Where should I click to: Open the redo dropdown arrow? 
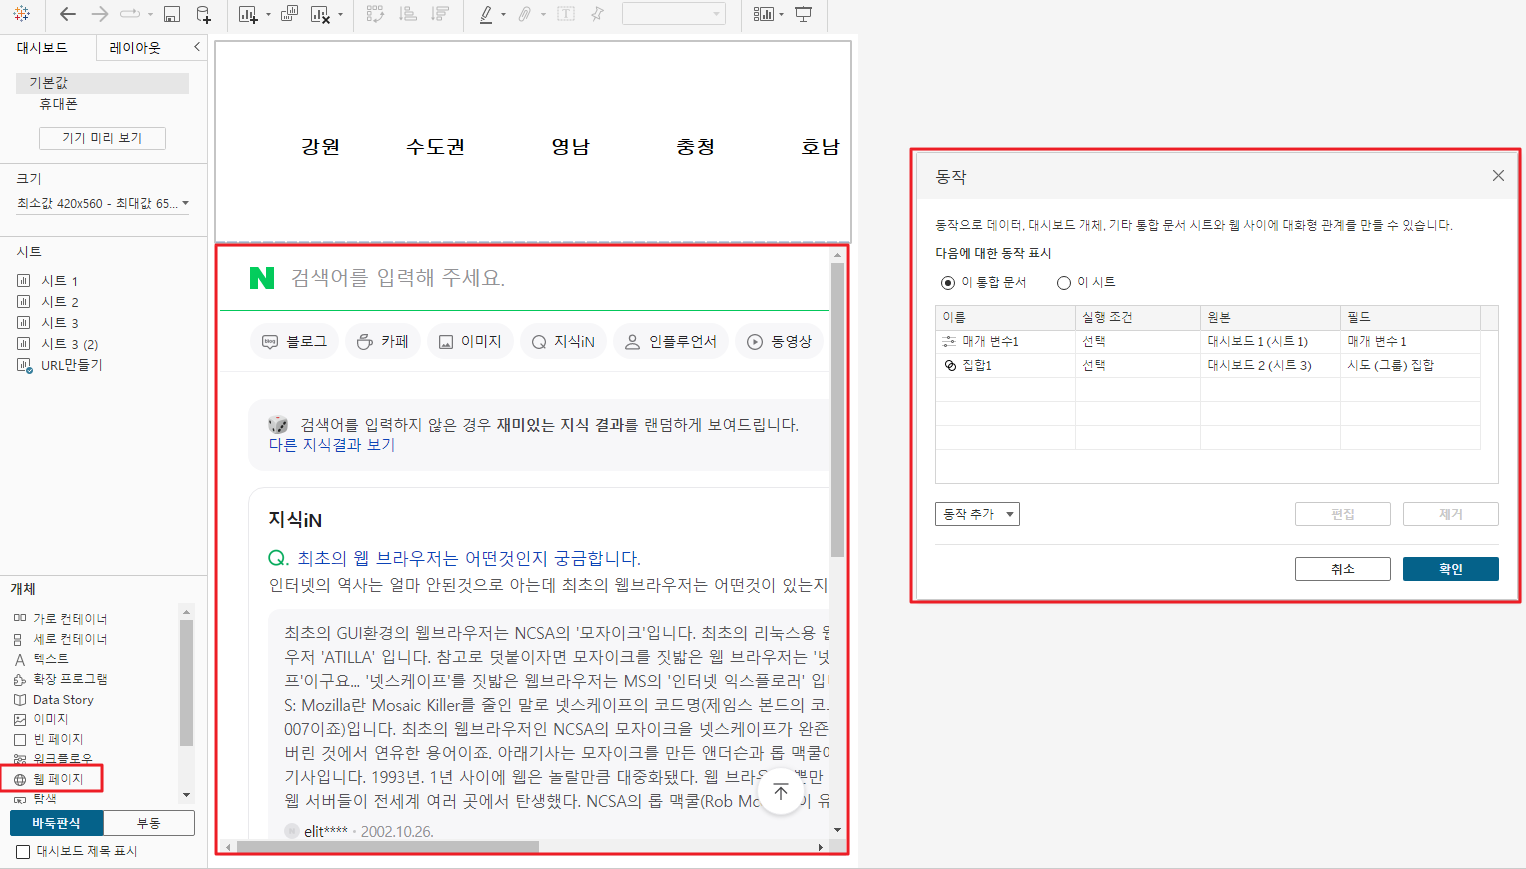150,15
